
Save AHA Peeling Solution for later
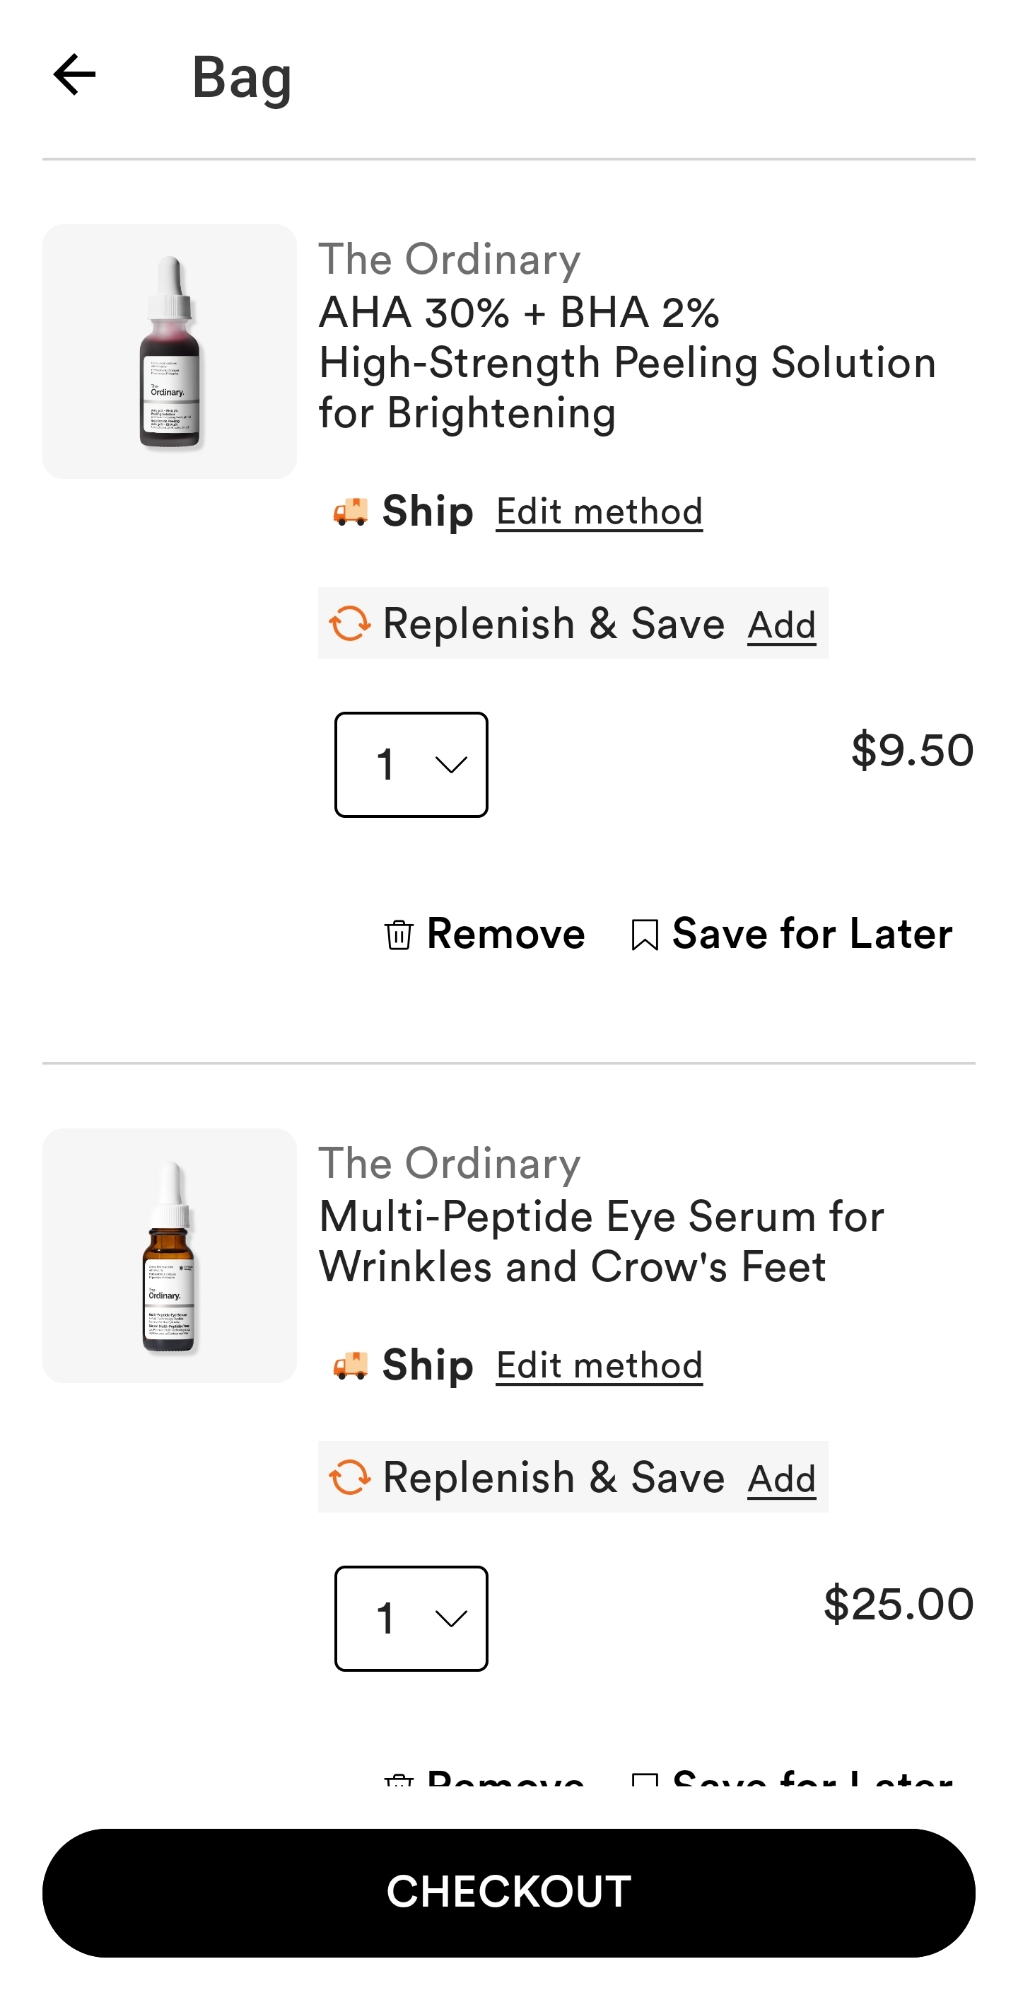pyautogui.click(x=812, y=935)
